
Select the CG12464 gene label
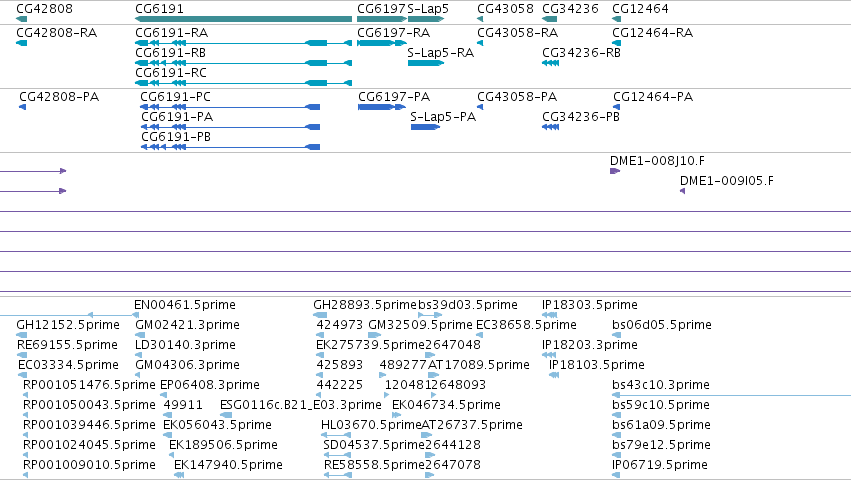click(640, 9)
